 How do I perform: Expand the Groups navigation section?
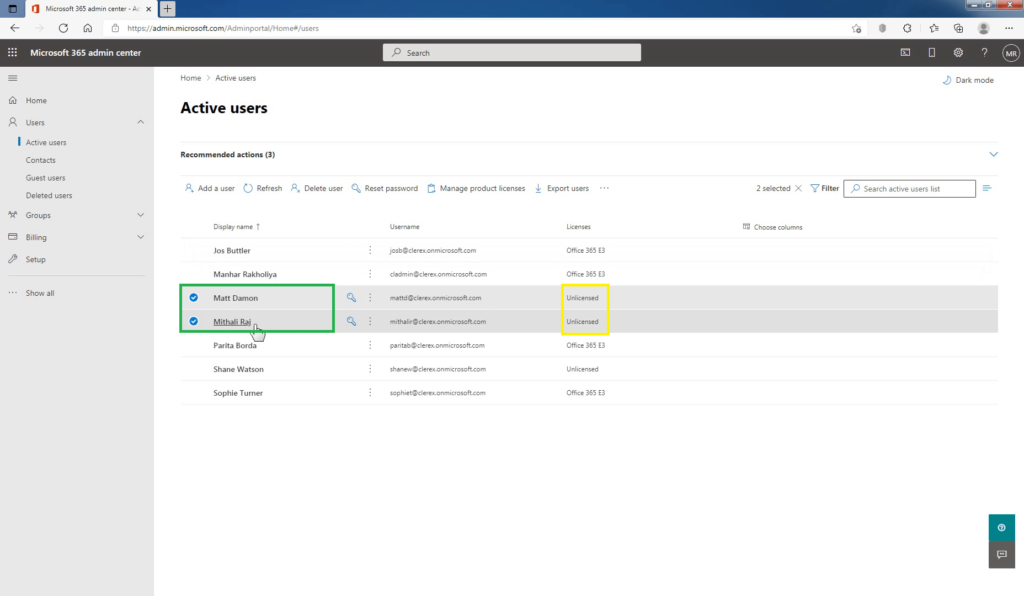pyautogui.click(x=140, y=215)
